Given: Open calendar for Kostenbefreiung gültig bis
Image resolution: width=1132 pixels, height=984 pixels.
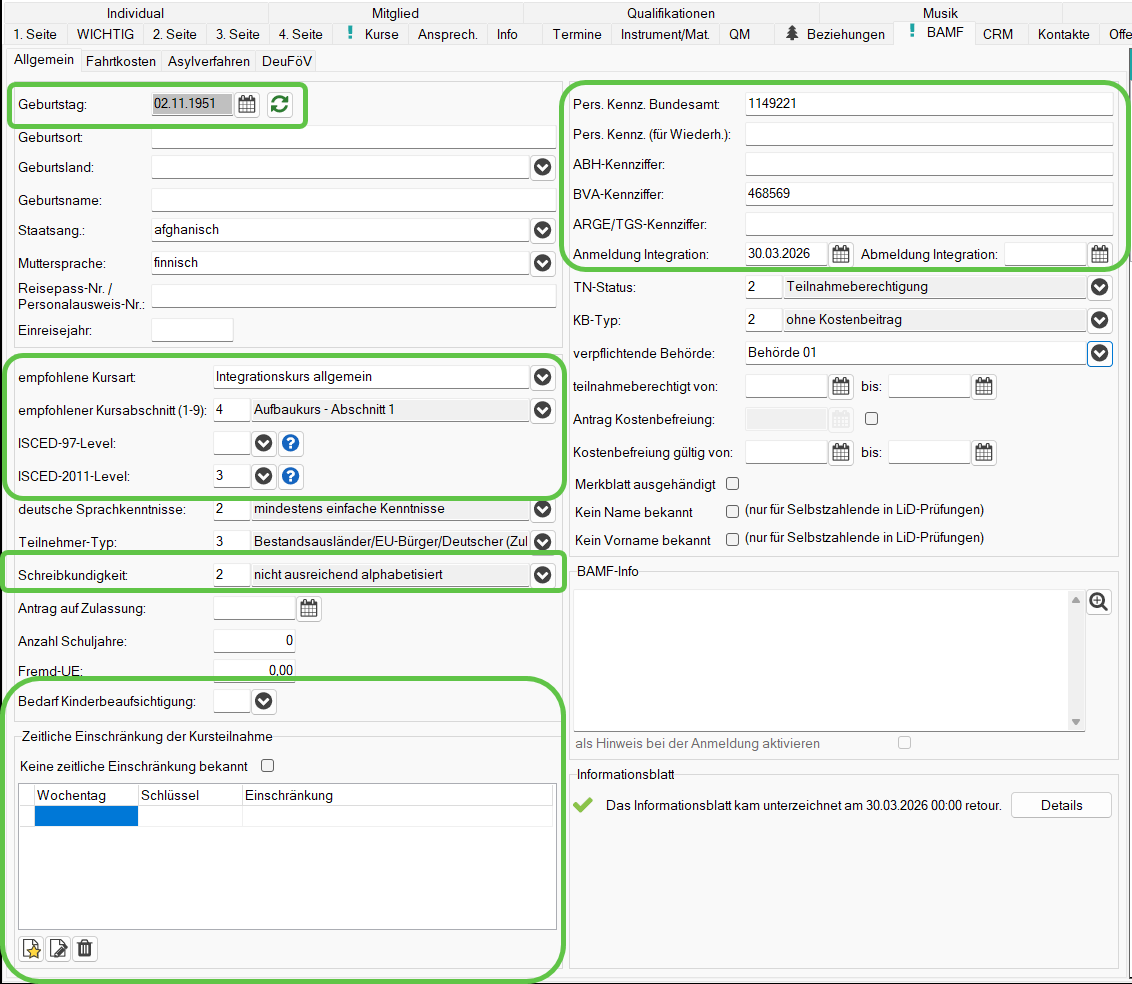Looking at the screenshot, I should pos(984,453).
